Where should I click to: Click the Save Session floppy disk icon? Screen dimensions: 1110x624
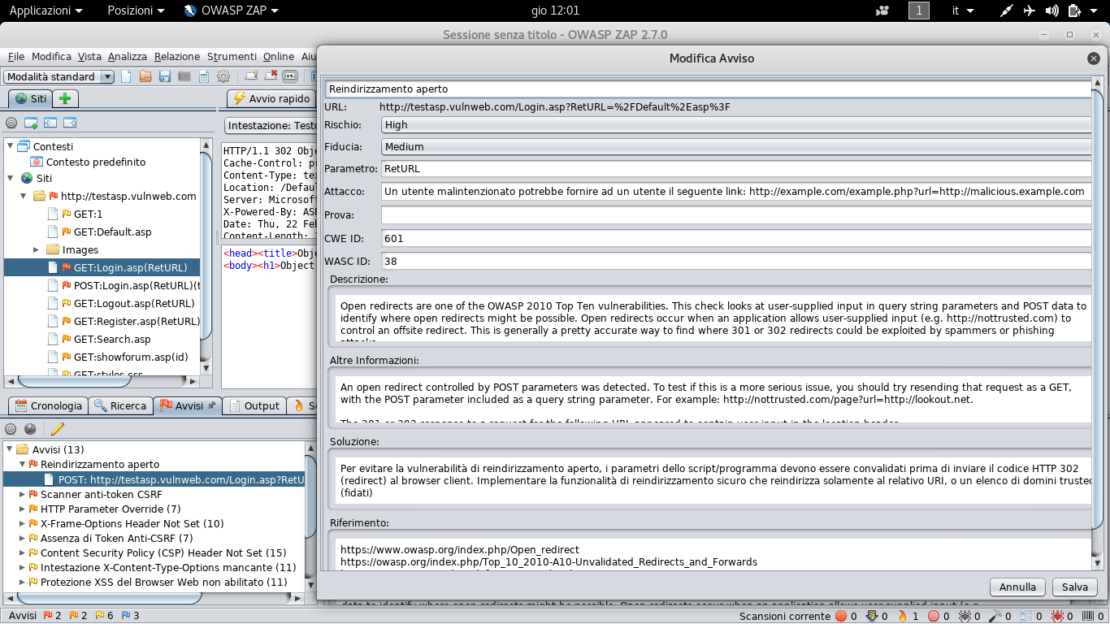[x=165, y=76]
